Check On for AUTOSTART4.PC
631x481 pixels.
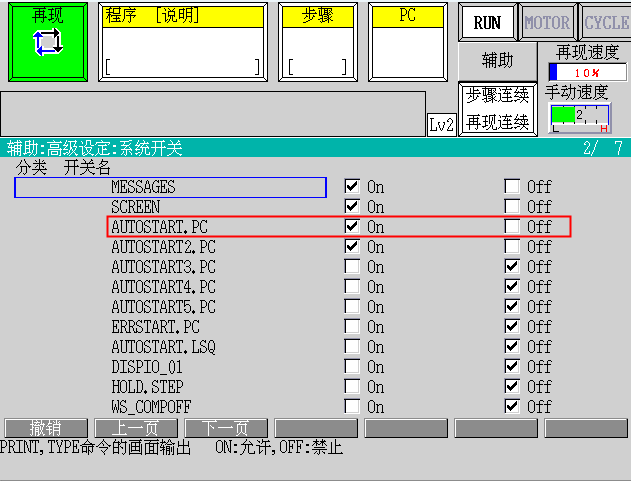tap(352, 286)
